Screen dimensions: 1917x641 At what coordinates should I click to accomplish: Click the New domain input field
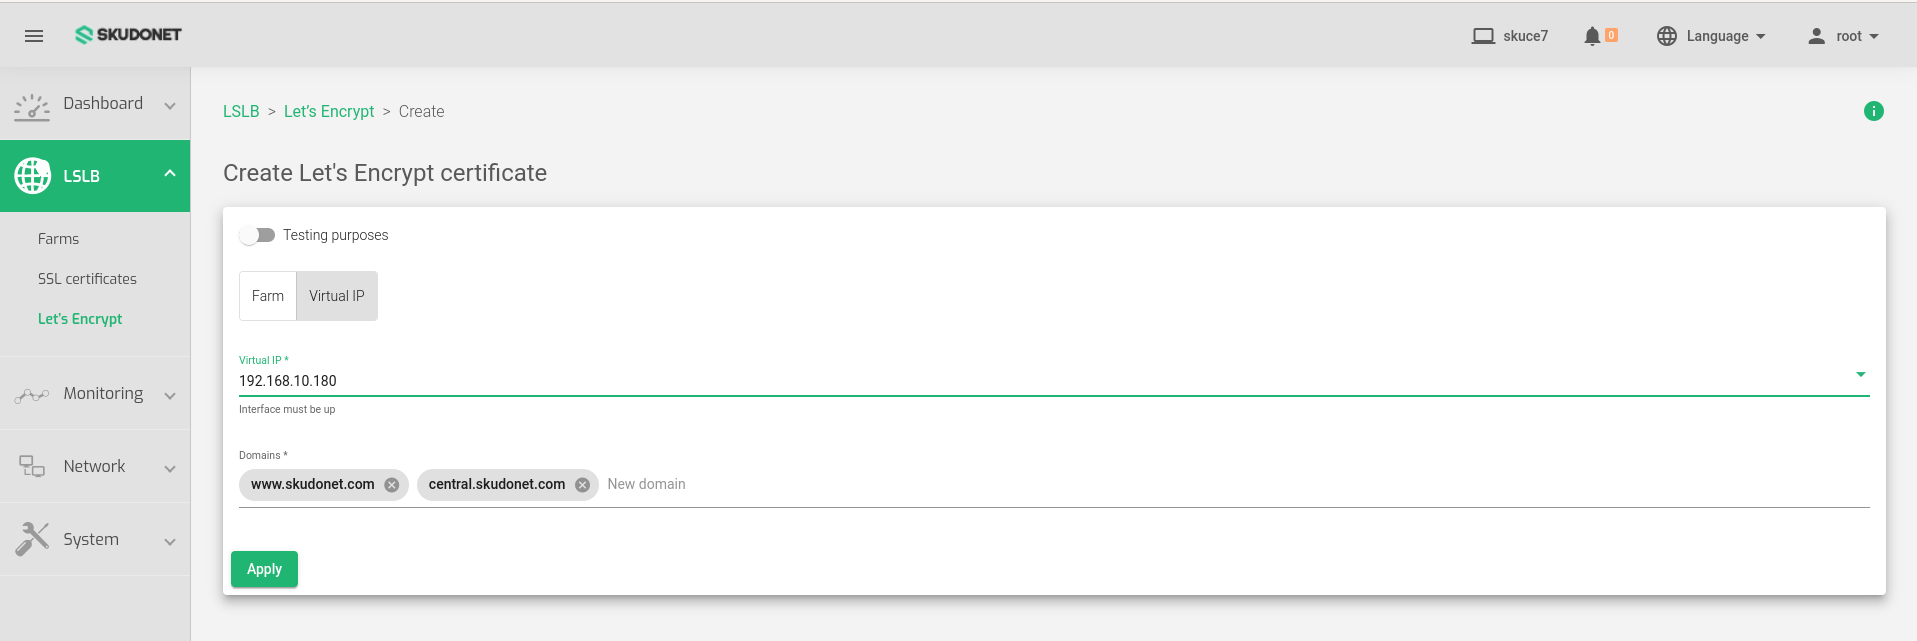coord(646,484)
